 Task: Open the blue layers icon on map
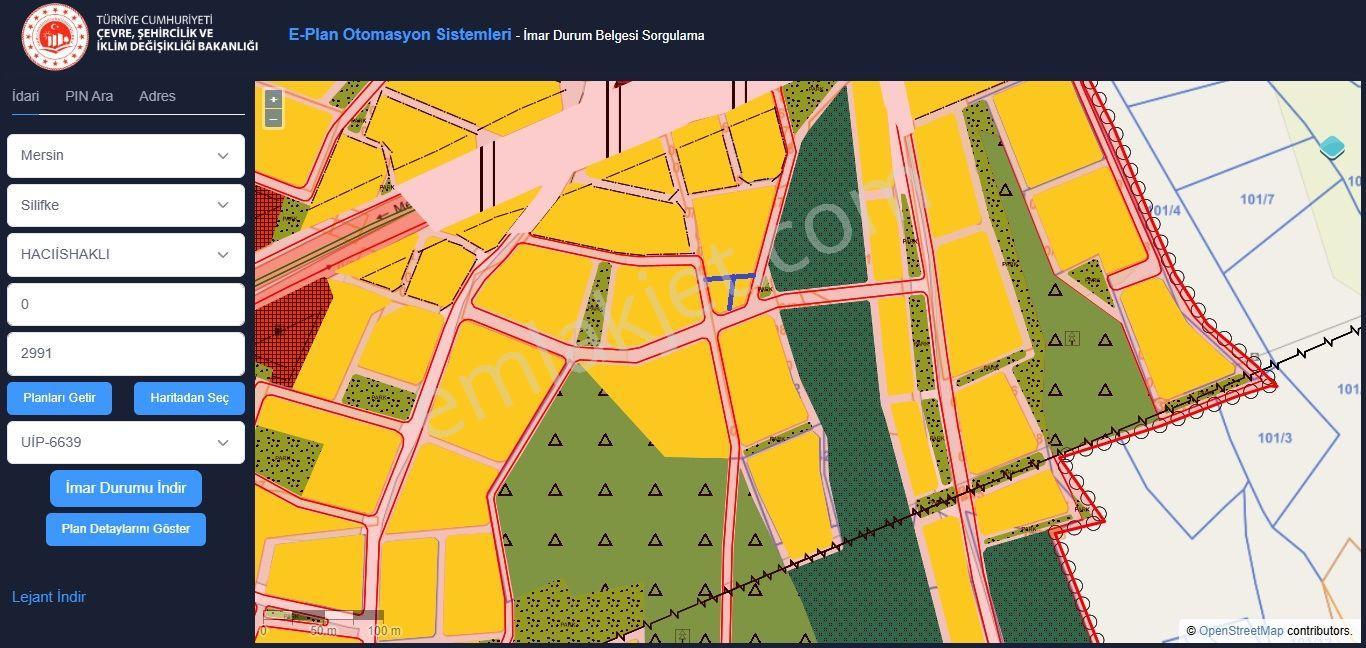pos(1332,148)
